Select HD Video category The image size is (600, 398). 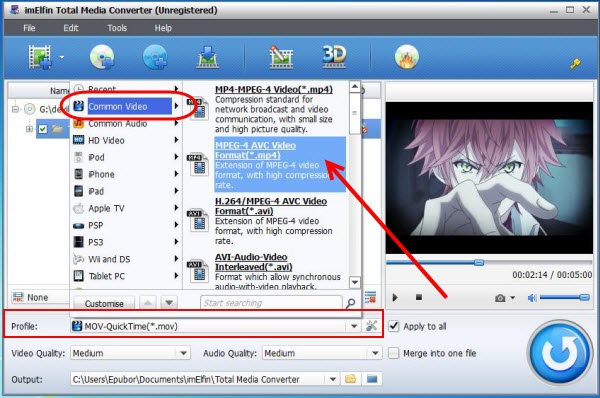coord(126,140)
